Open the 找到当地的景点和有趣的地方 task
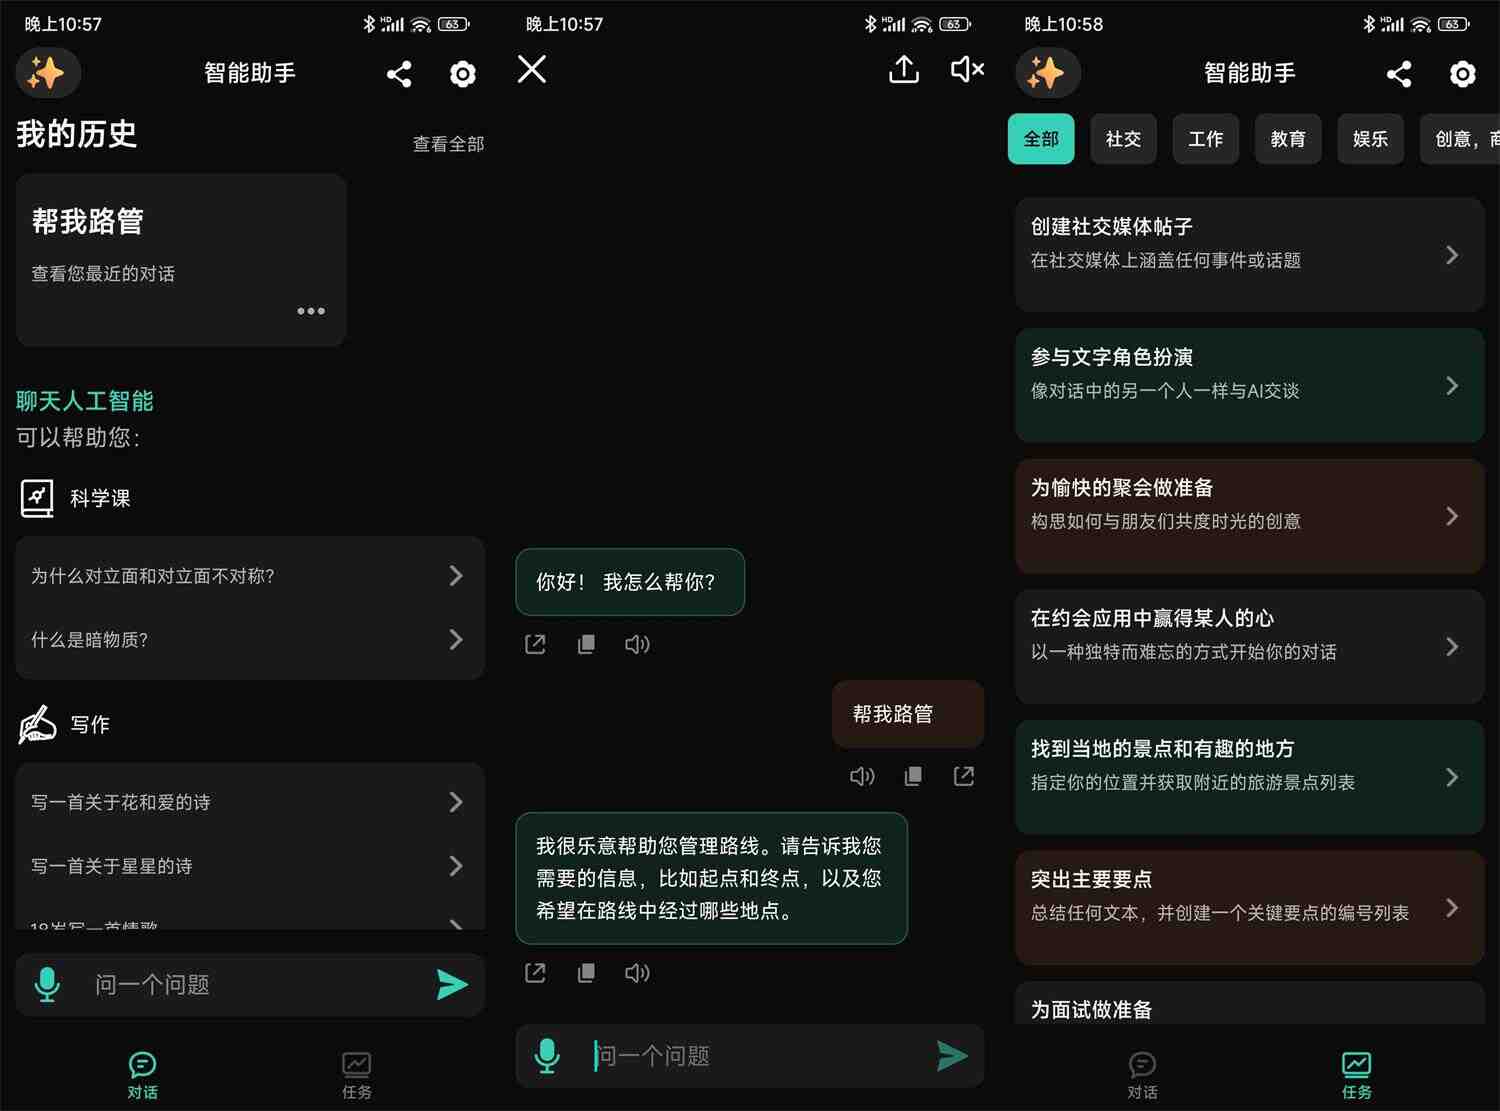The image size is (1500, 1111). pyautogui.click(x=1250, y=777)
